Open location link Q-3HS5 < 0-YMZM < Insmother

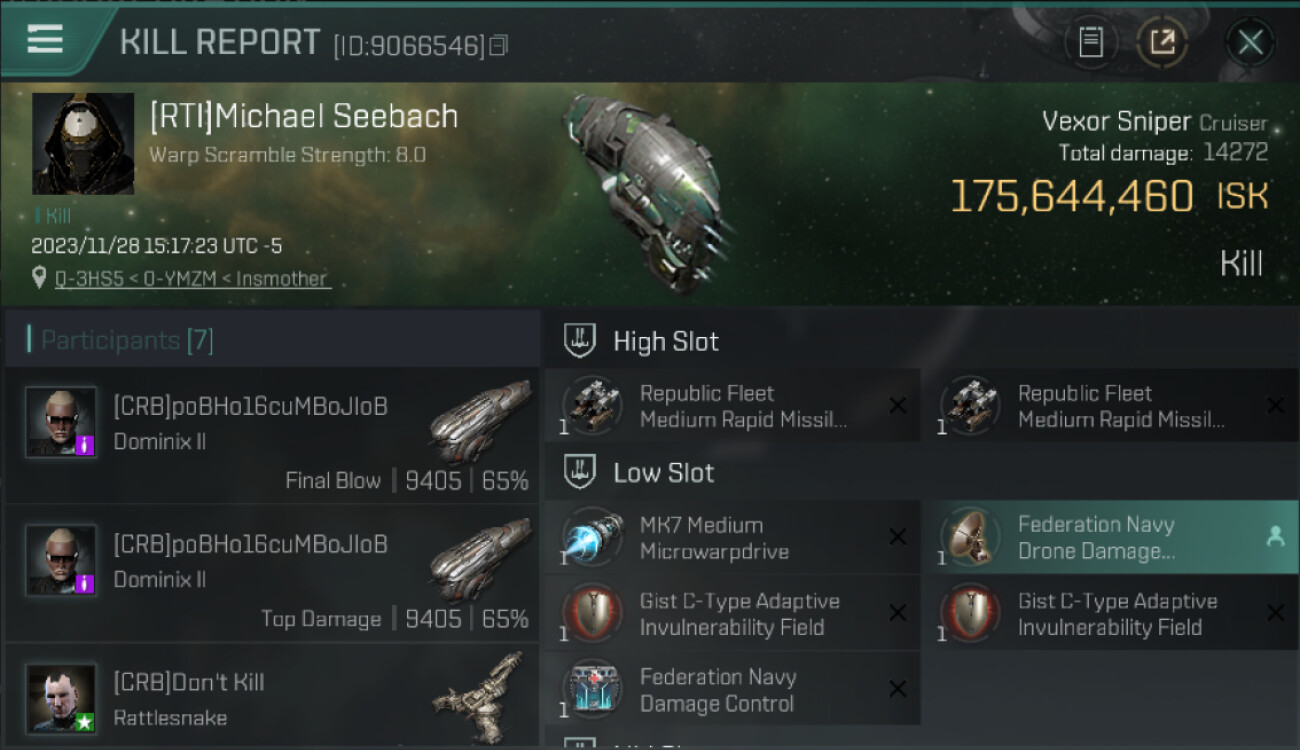tap(192, 279)
